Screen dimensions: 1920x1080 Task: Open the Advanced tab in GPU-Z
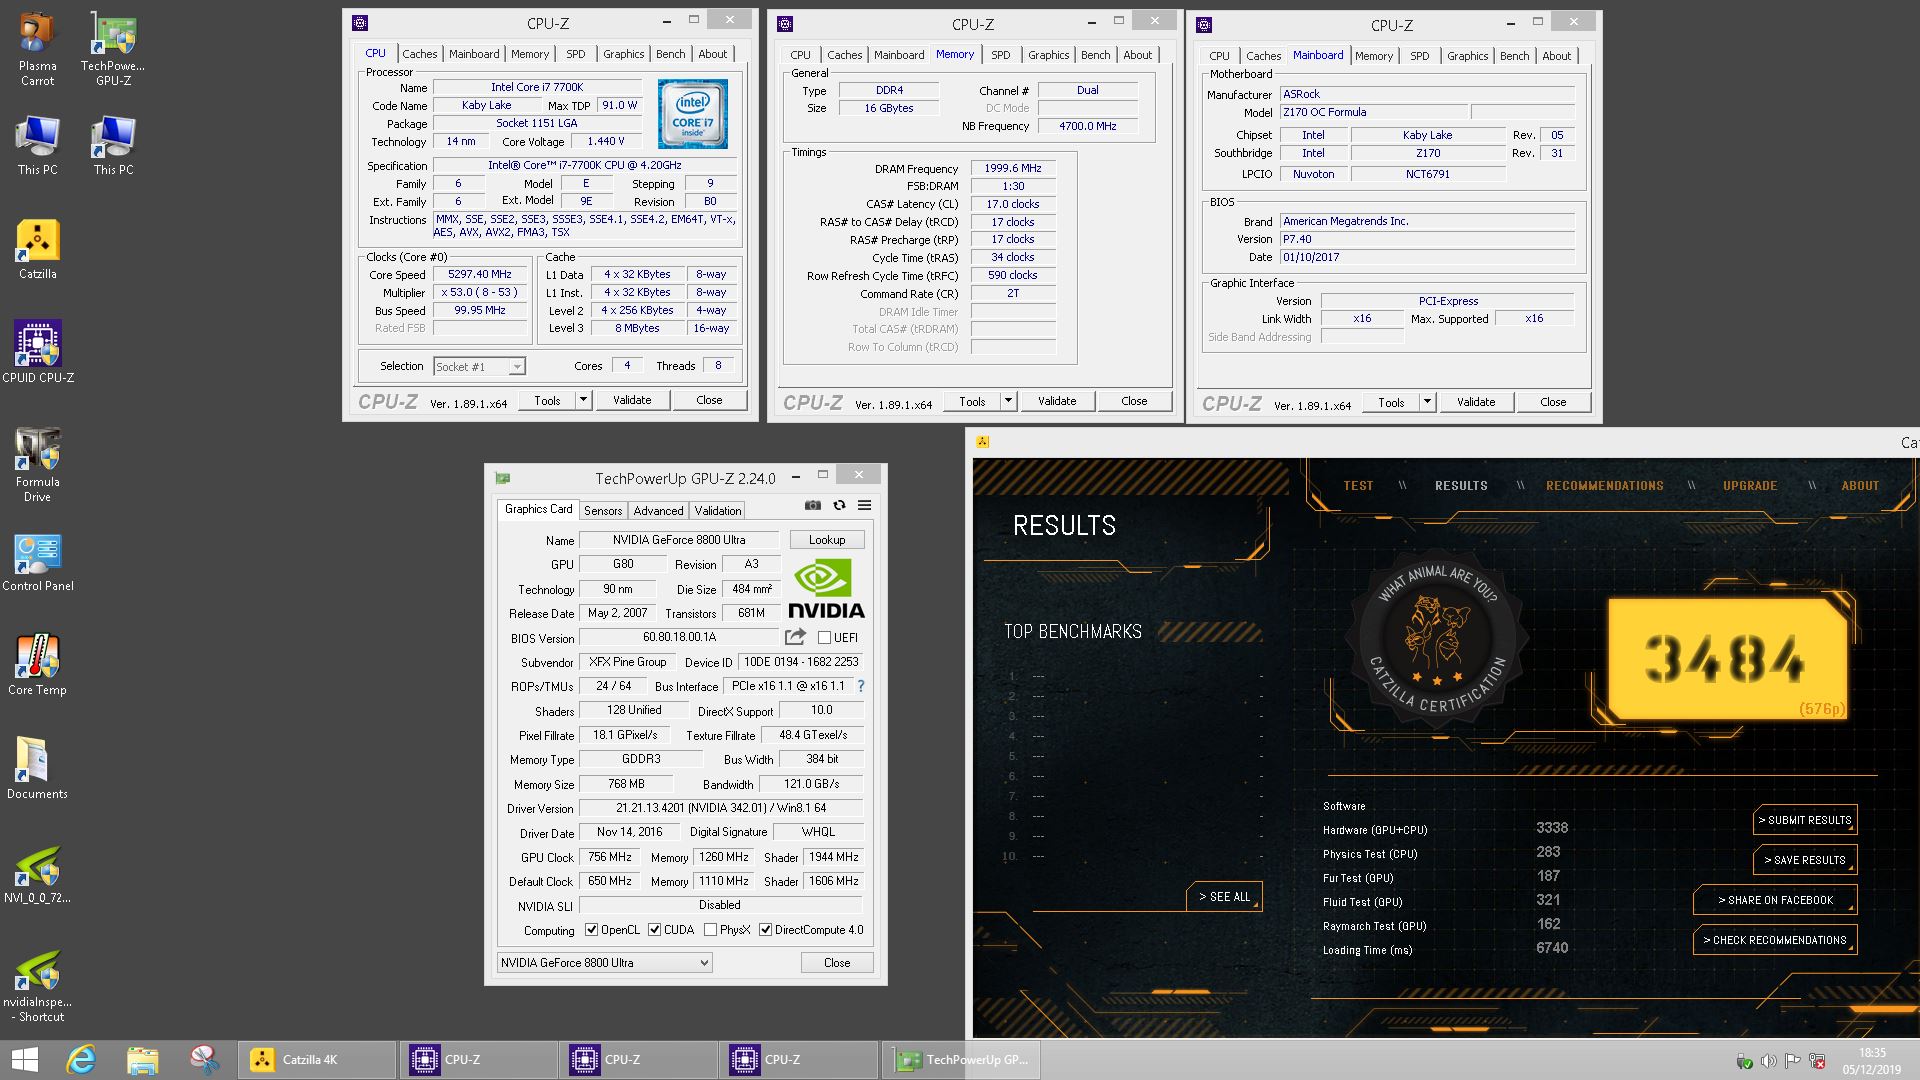click(x=658, y=510)
